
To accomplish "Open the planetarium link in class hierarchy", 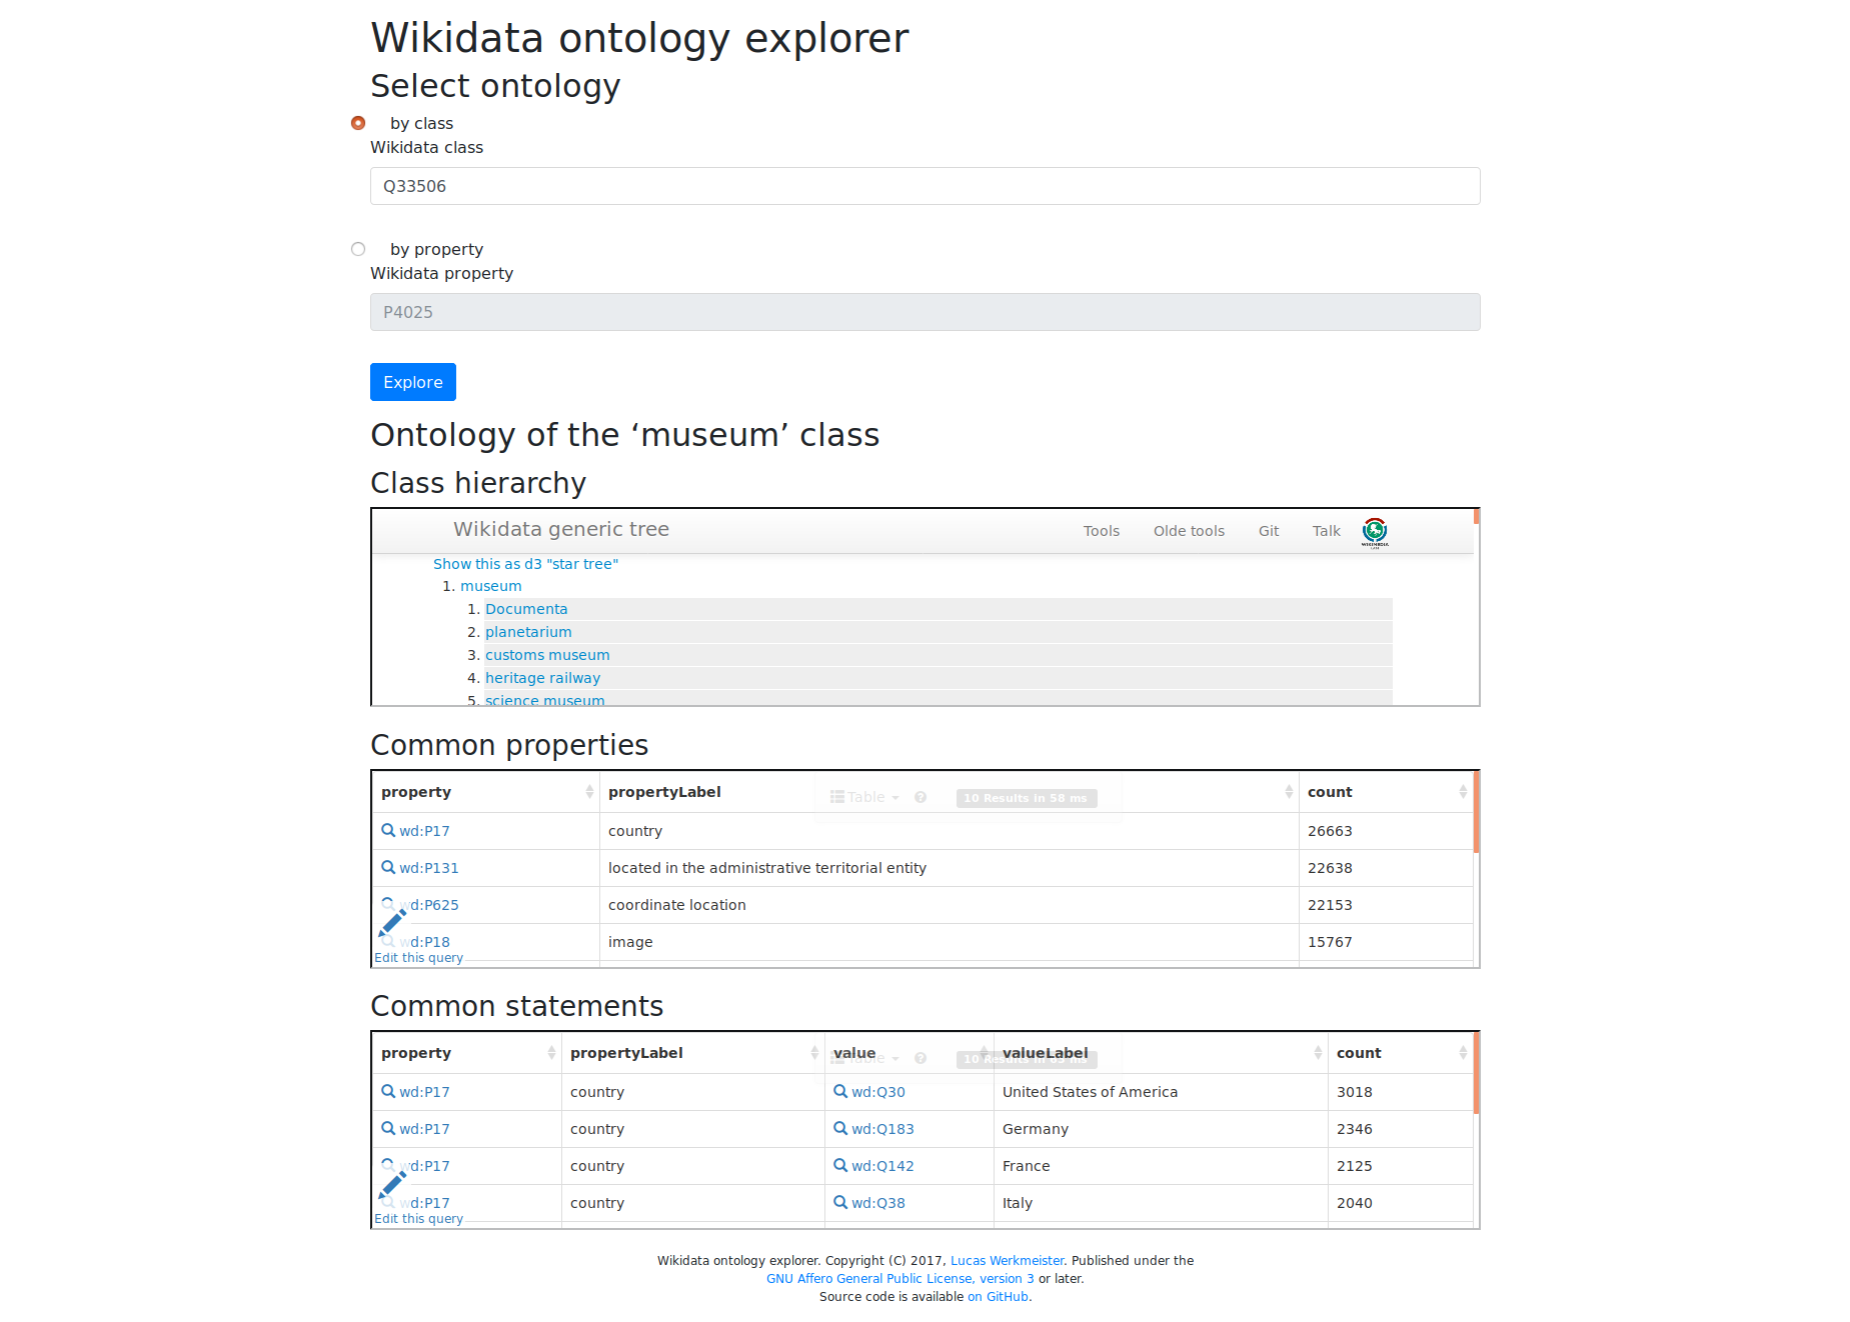I will 528,632.
